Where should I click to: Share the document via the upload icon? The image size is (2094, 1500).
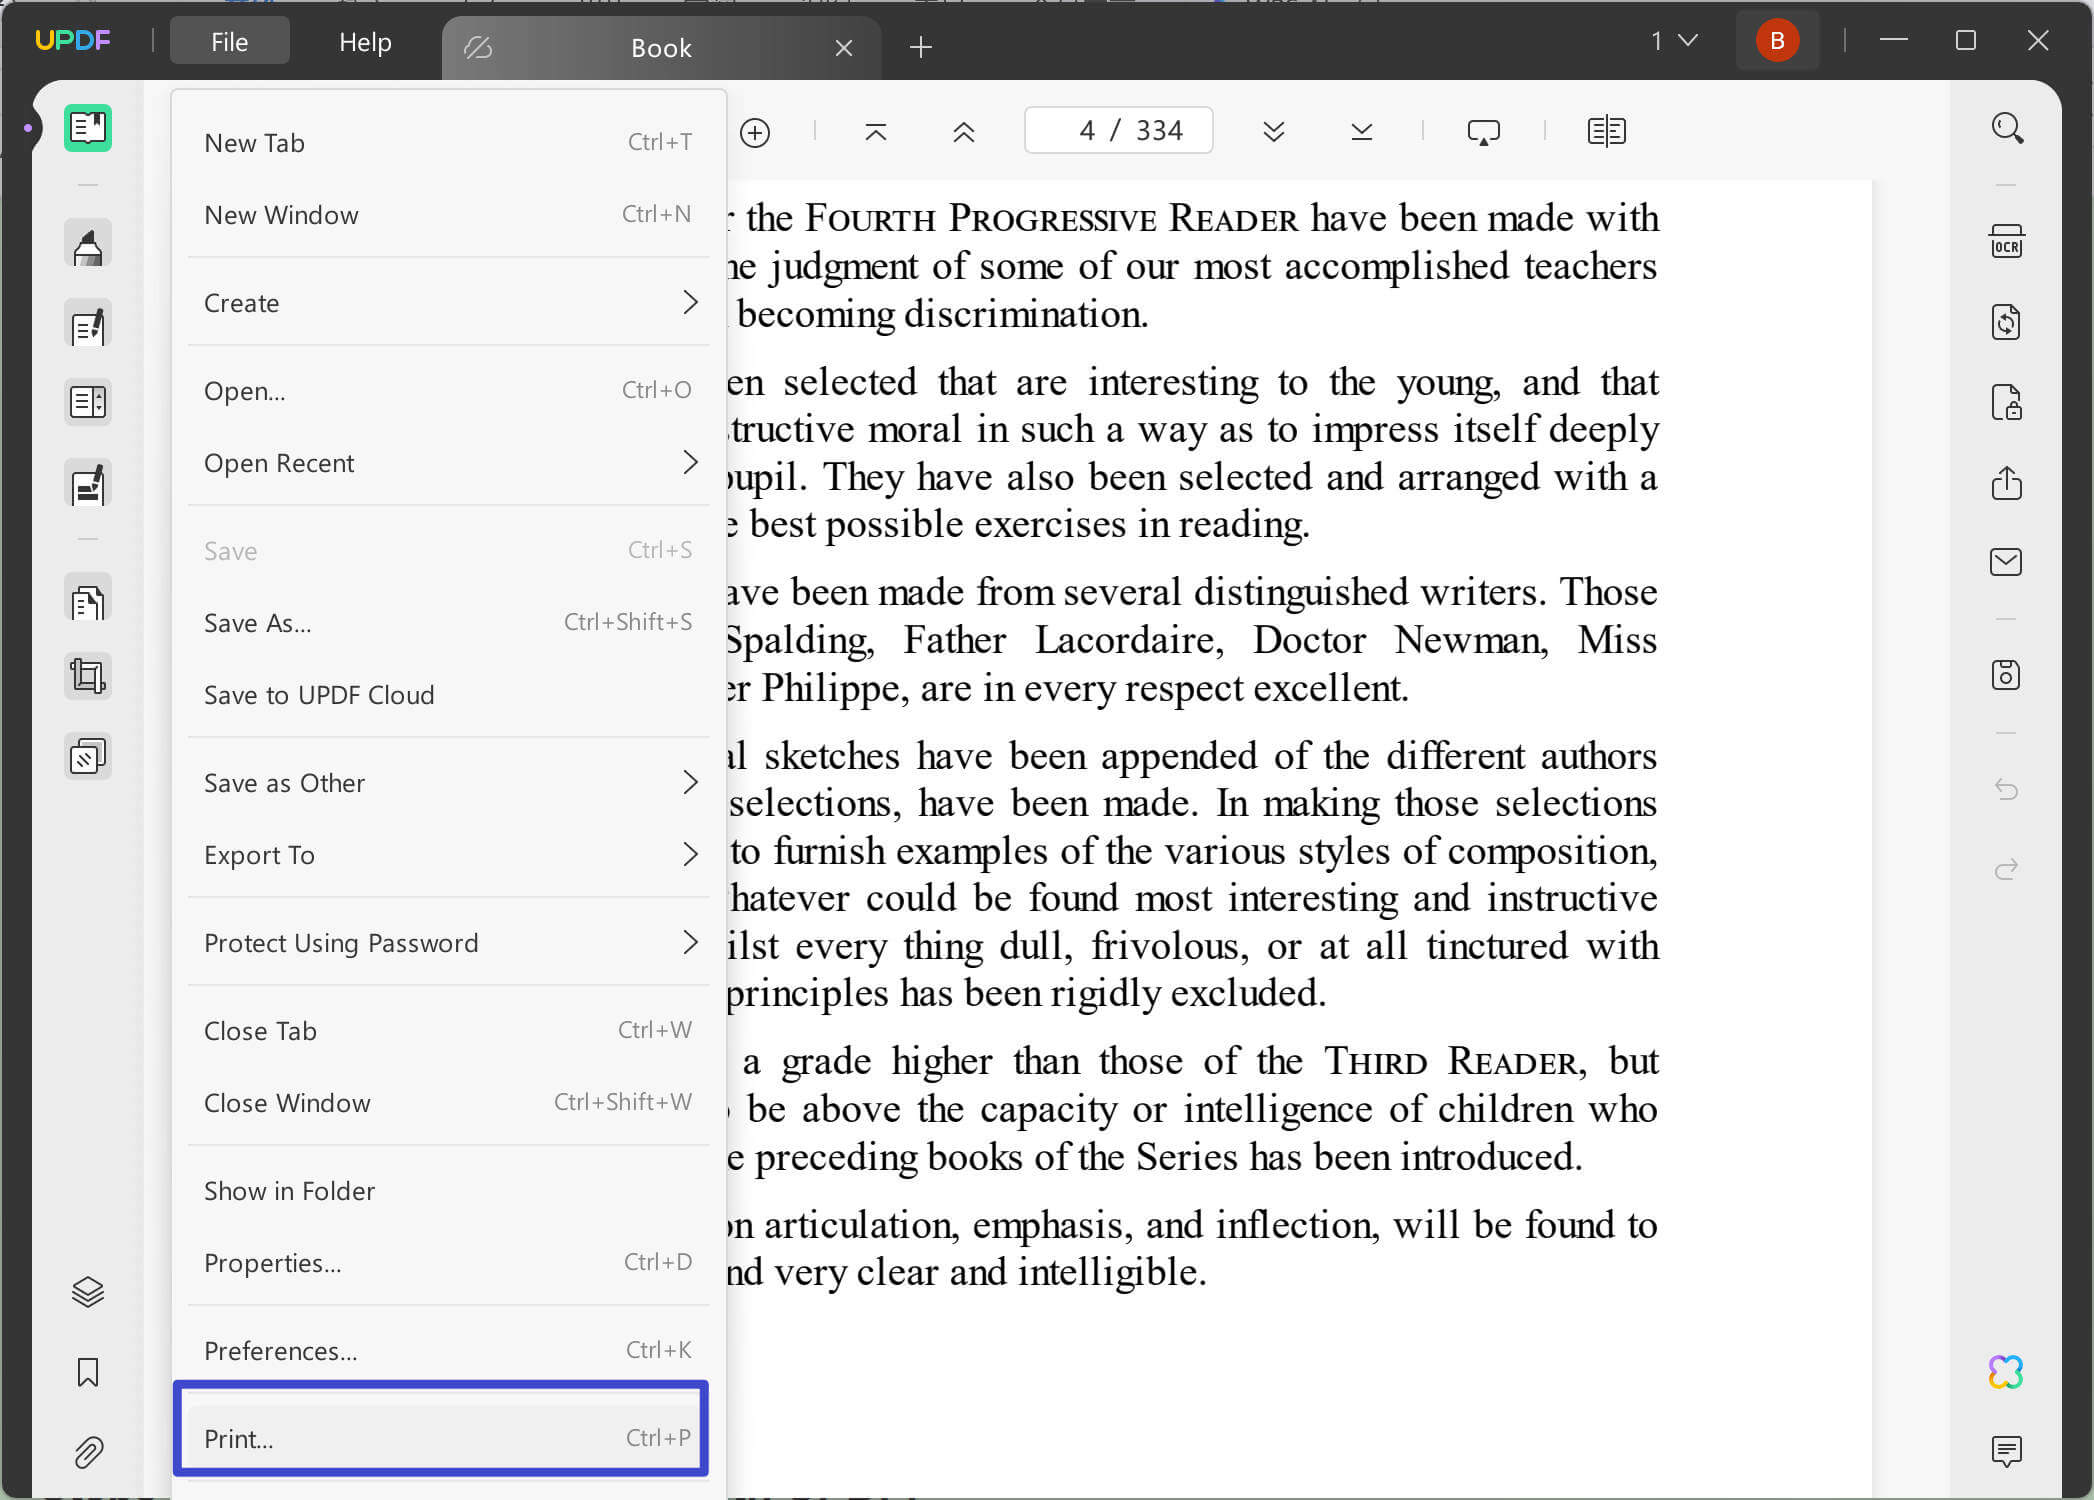click(2007, 483)
